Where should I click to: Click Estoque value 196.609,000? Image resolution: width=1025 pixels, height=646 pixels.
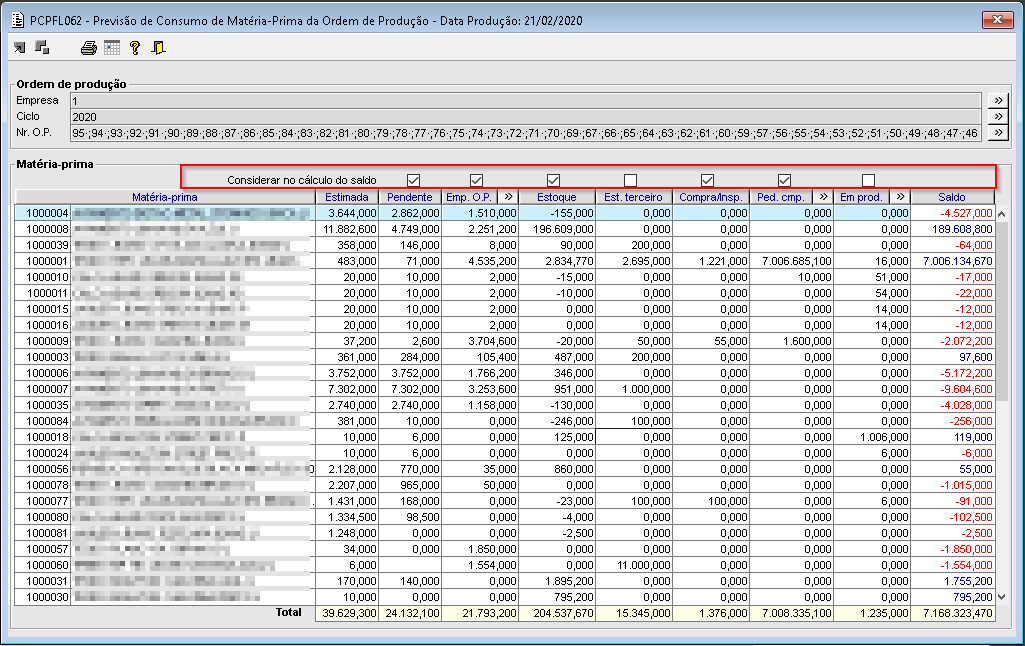point(563,229)
